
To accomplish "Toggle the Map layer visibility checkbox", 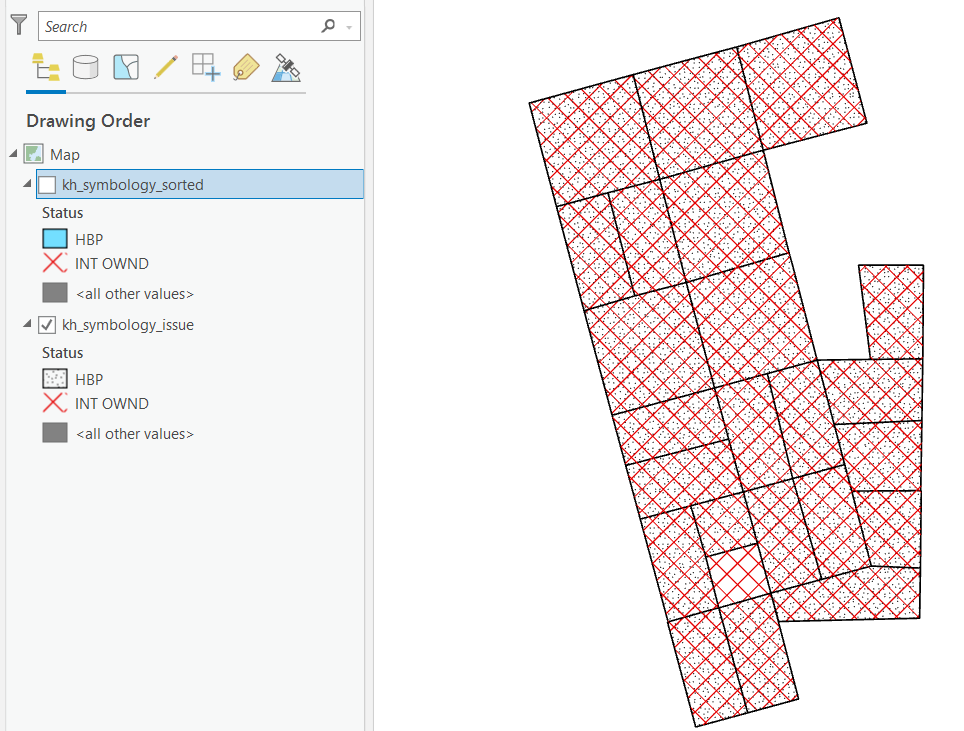I will (33, 154).
